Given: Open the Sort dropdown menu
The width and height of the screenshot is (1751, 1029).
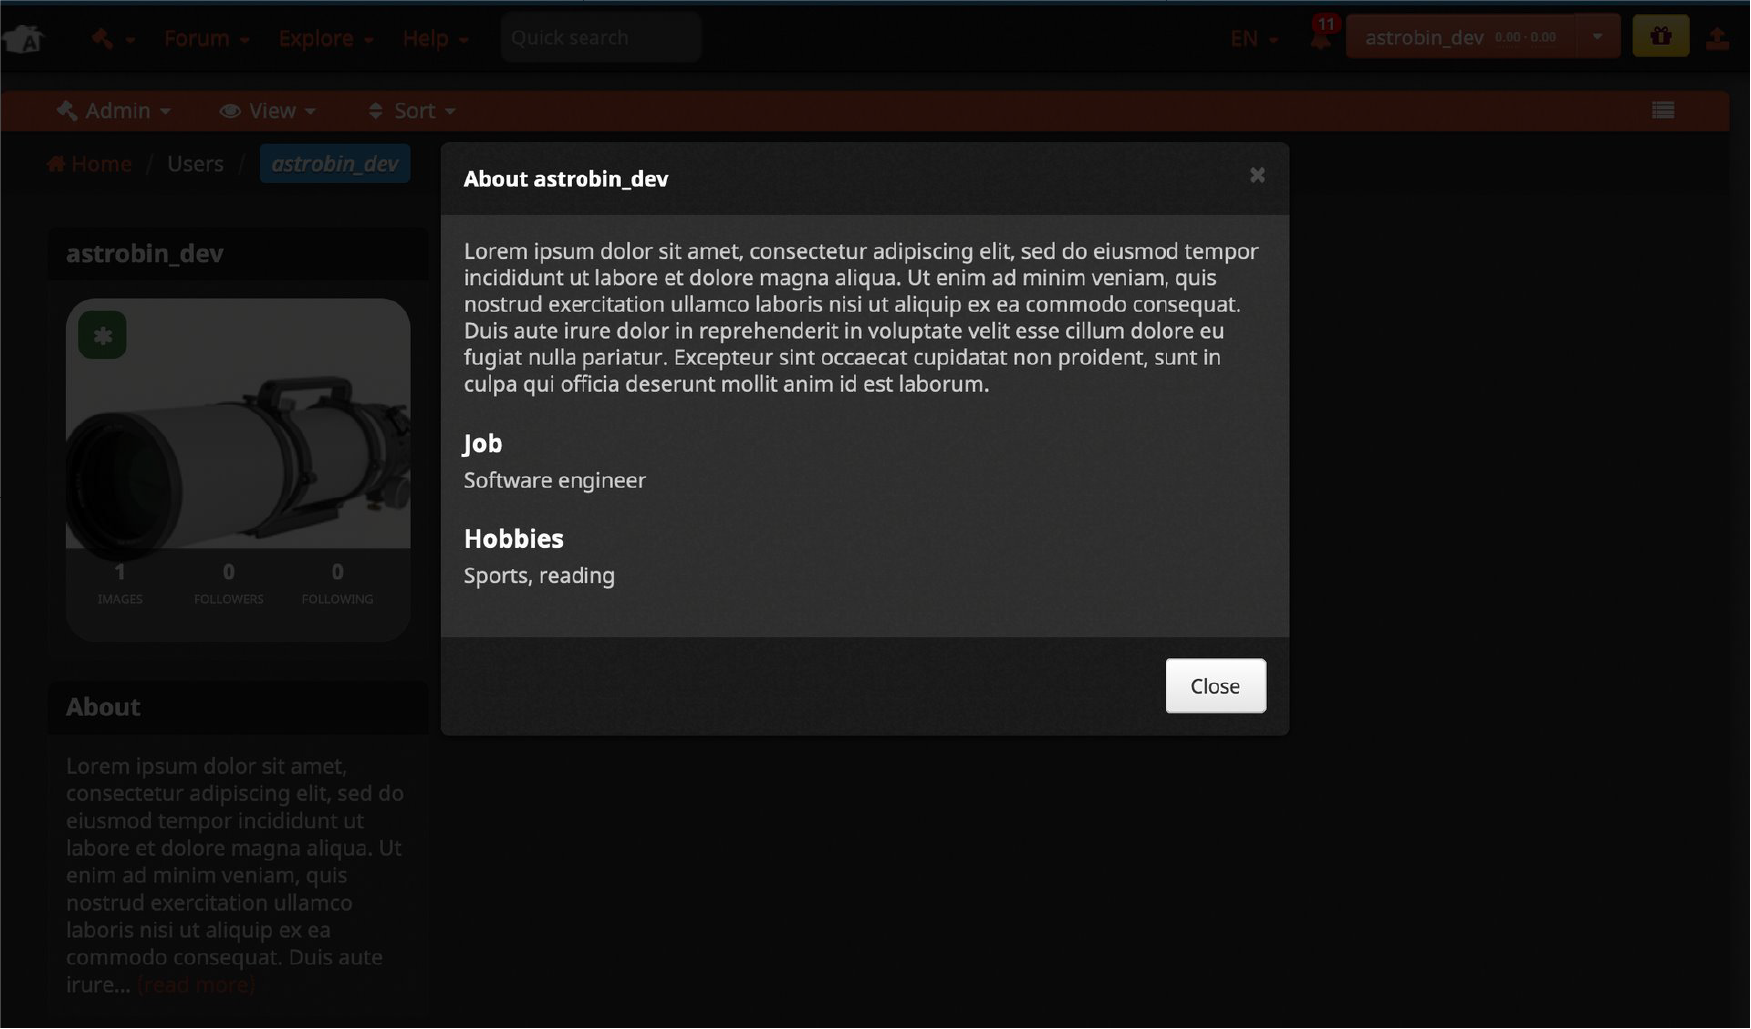Looking at the screenshot, I should tap(412, 111).
